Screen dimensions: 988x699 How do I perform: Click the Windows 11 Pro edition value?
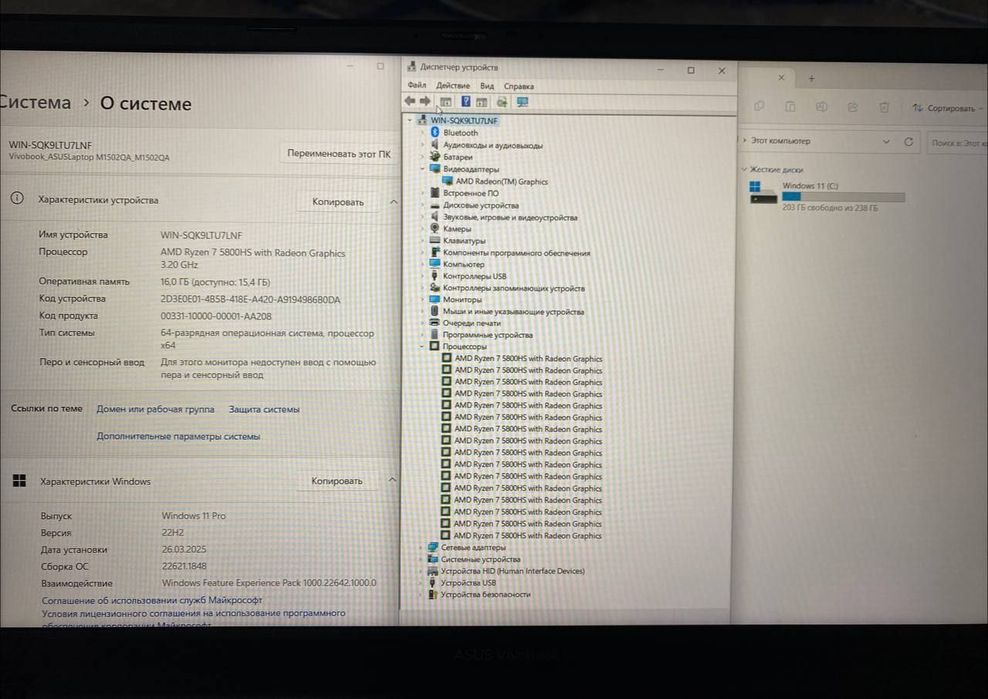point(193,516)
